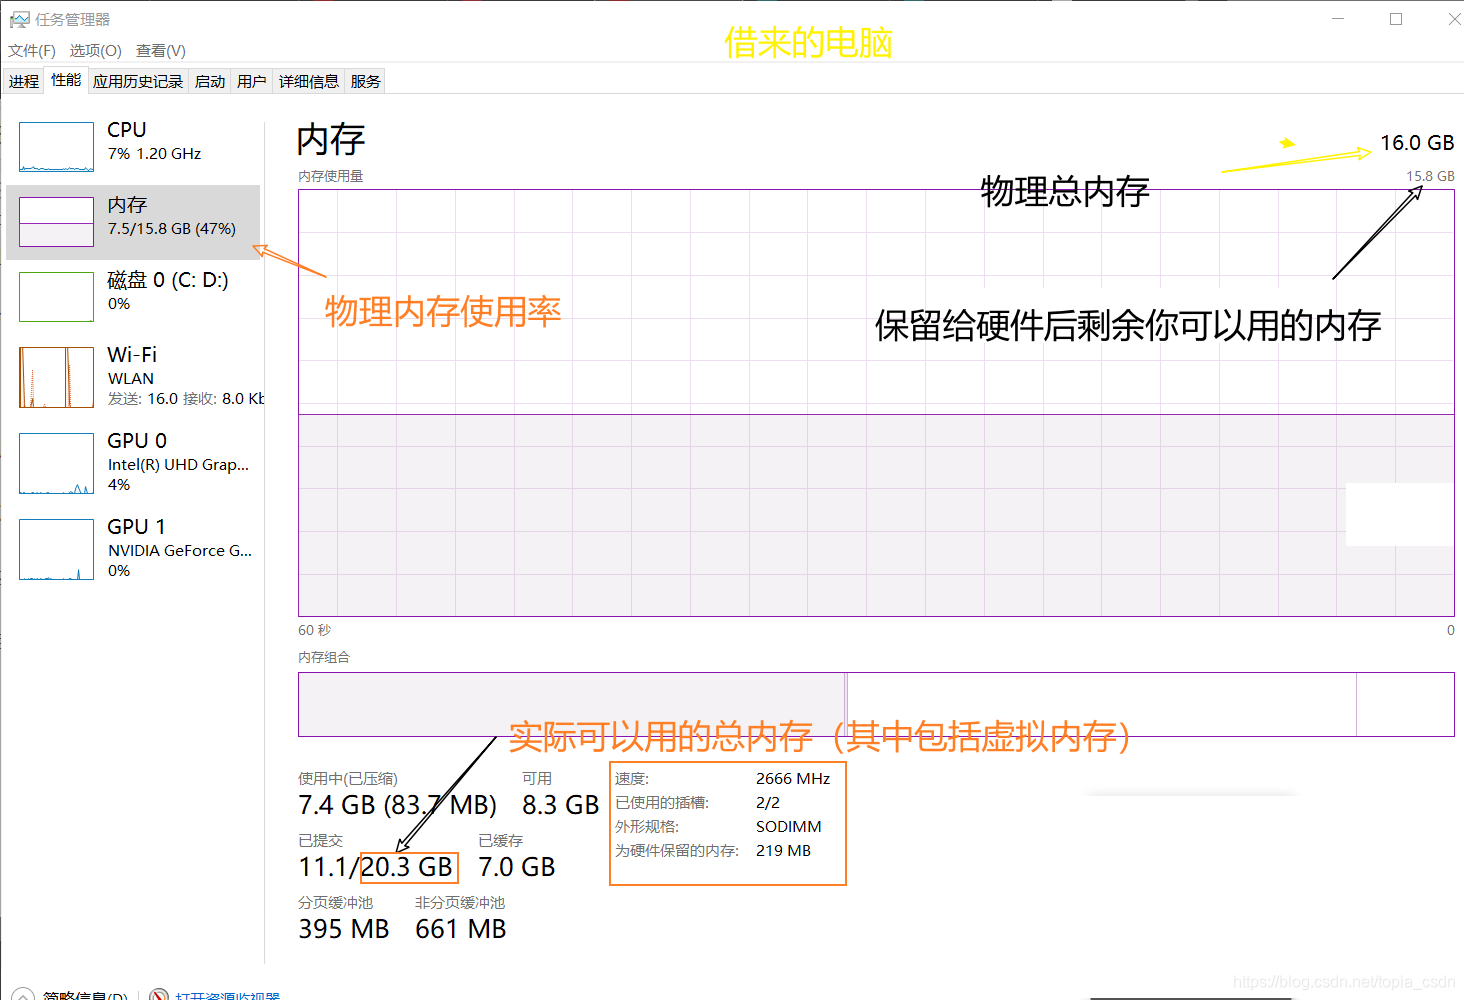1464x1000 pixels.
Task: Click the 非分页缓冲池 661 MB value
Action: [460, 929]
